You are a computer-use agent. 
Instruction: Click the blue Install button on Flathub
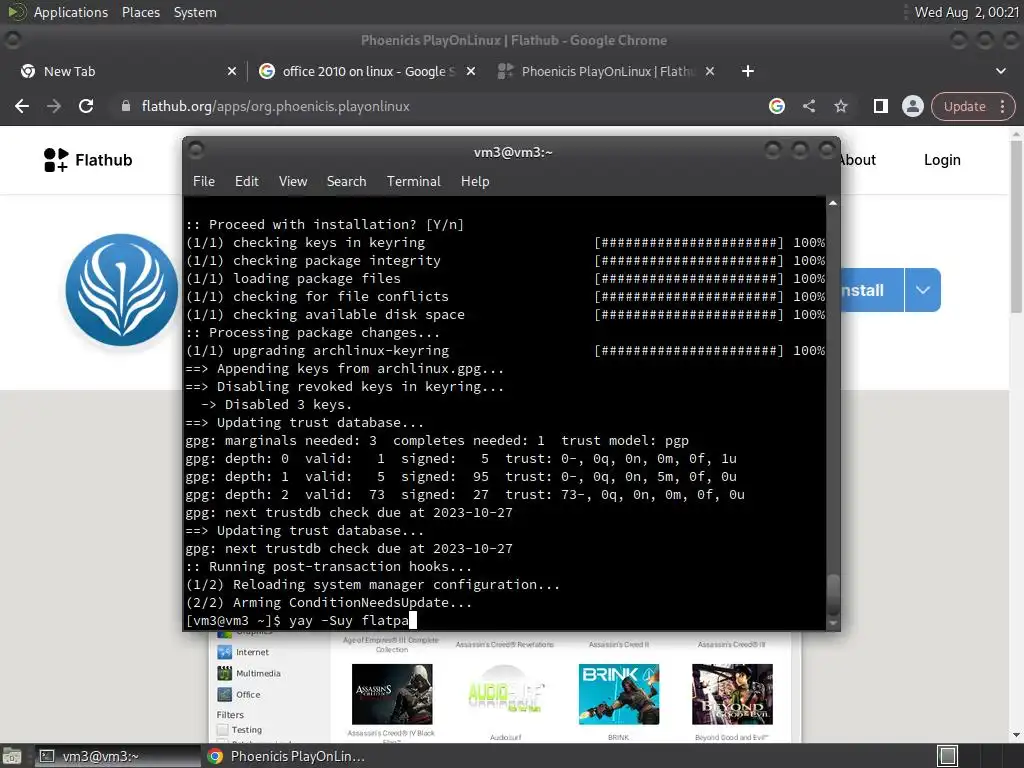point(872,290)
